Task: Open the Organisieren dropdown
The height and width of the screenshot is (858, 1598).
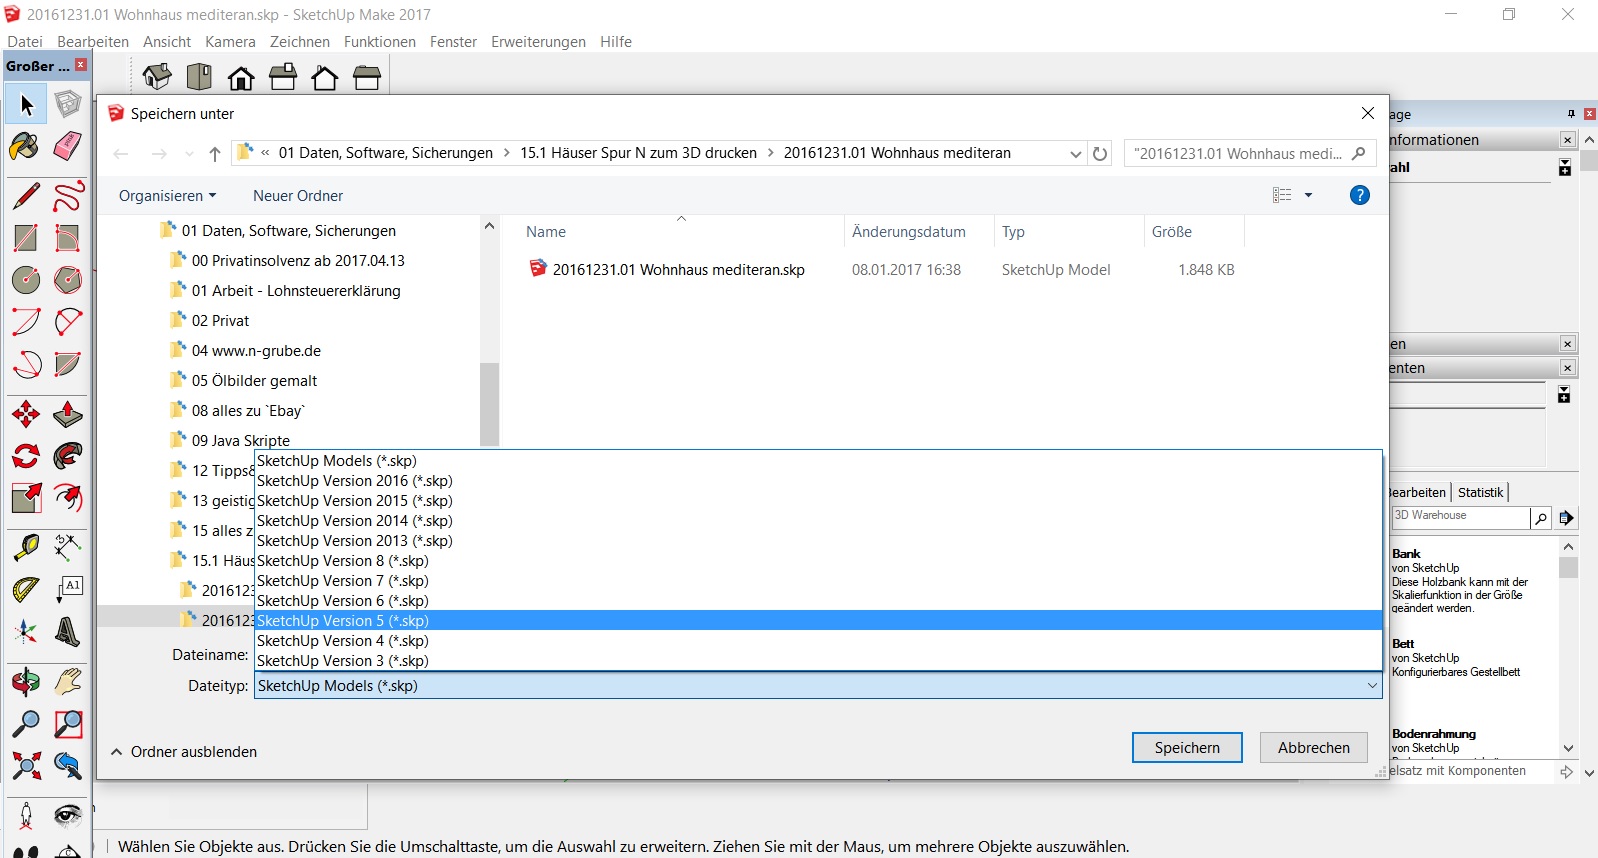Action: click(167, 196)
